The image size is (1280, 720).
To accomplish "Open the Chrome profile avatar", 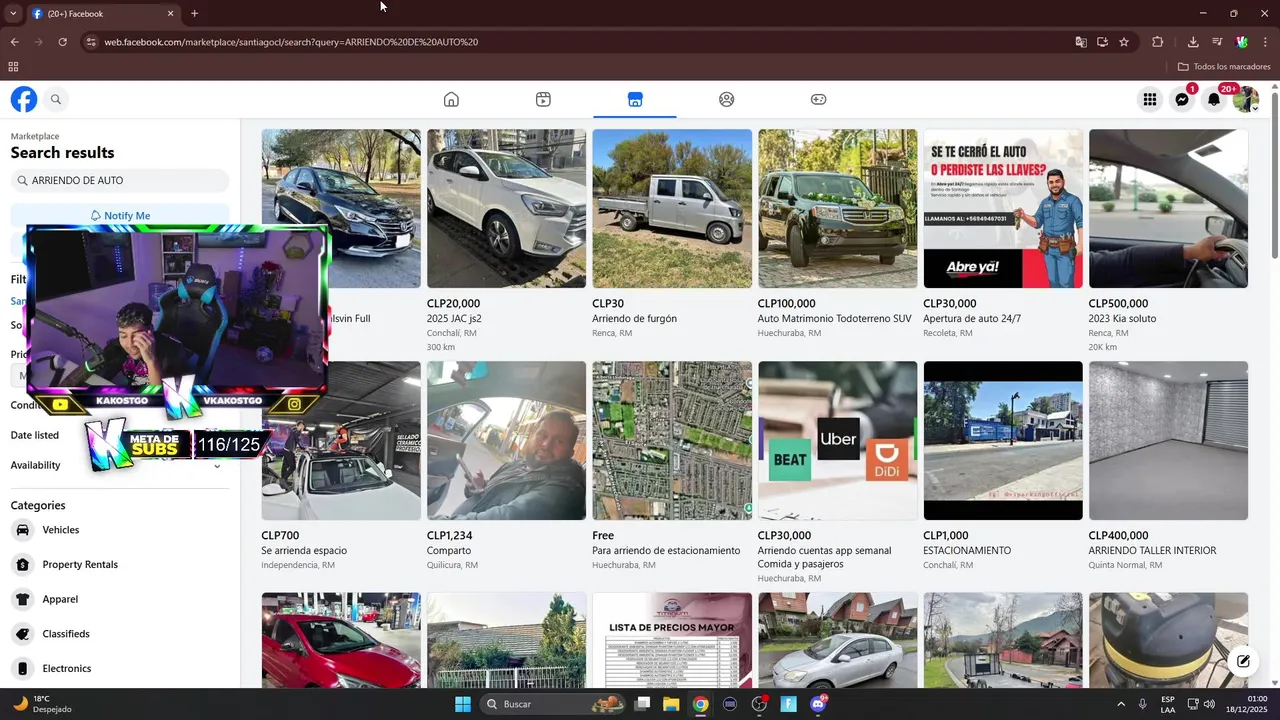I will coord(1241,42).
